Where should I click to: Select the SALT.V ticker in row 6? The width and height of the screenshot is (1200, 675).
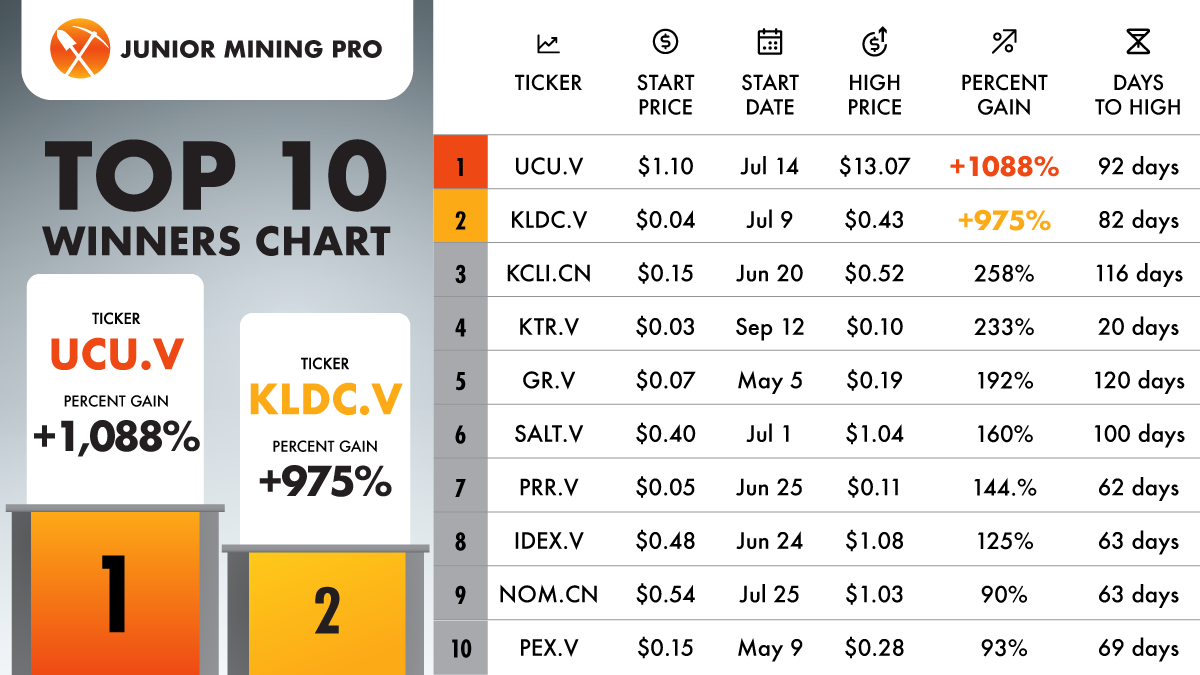pos(547,434)
